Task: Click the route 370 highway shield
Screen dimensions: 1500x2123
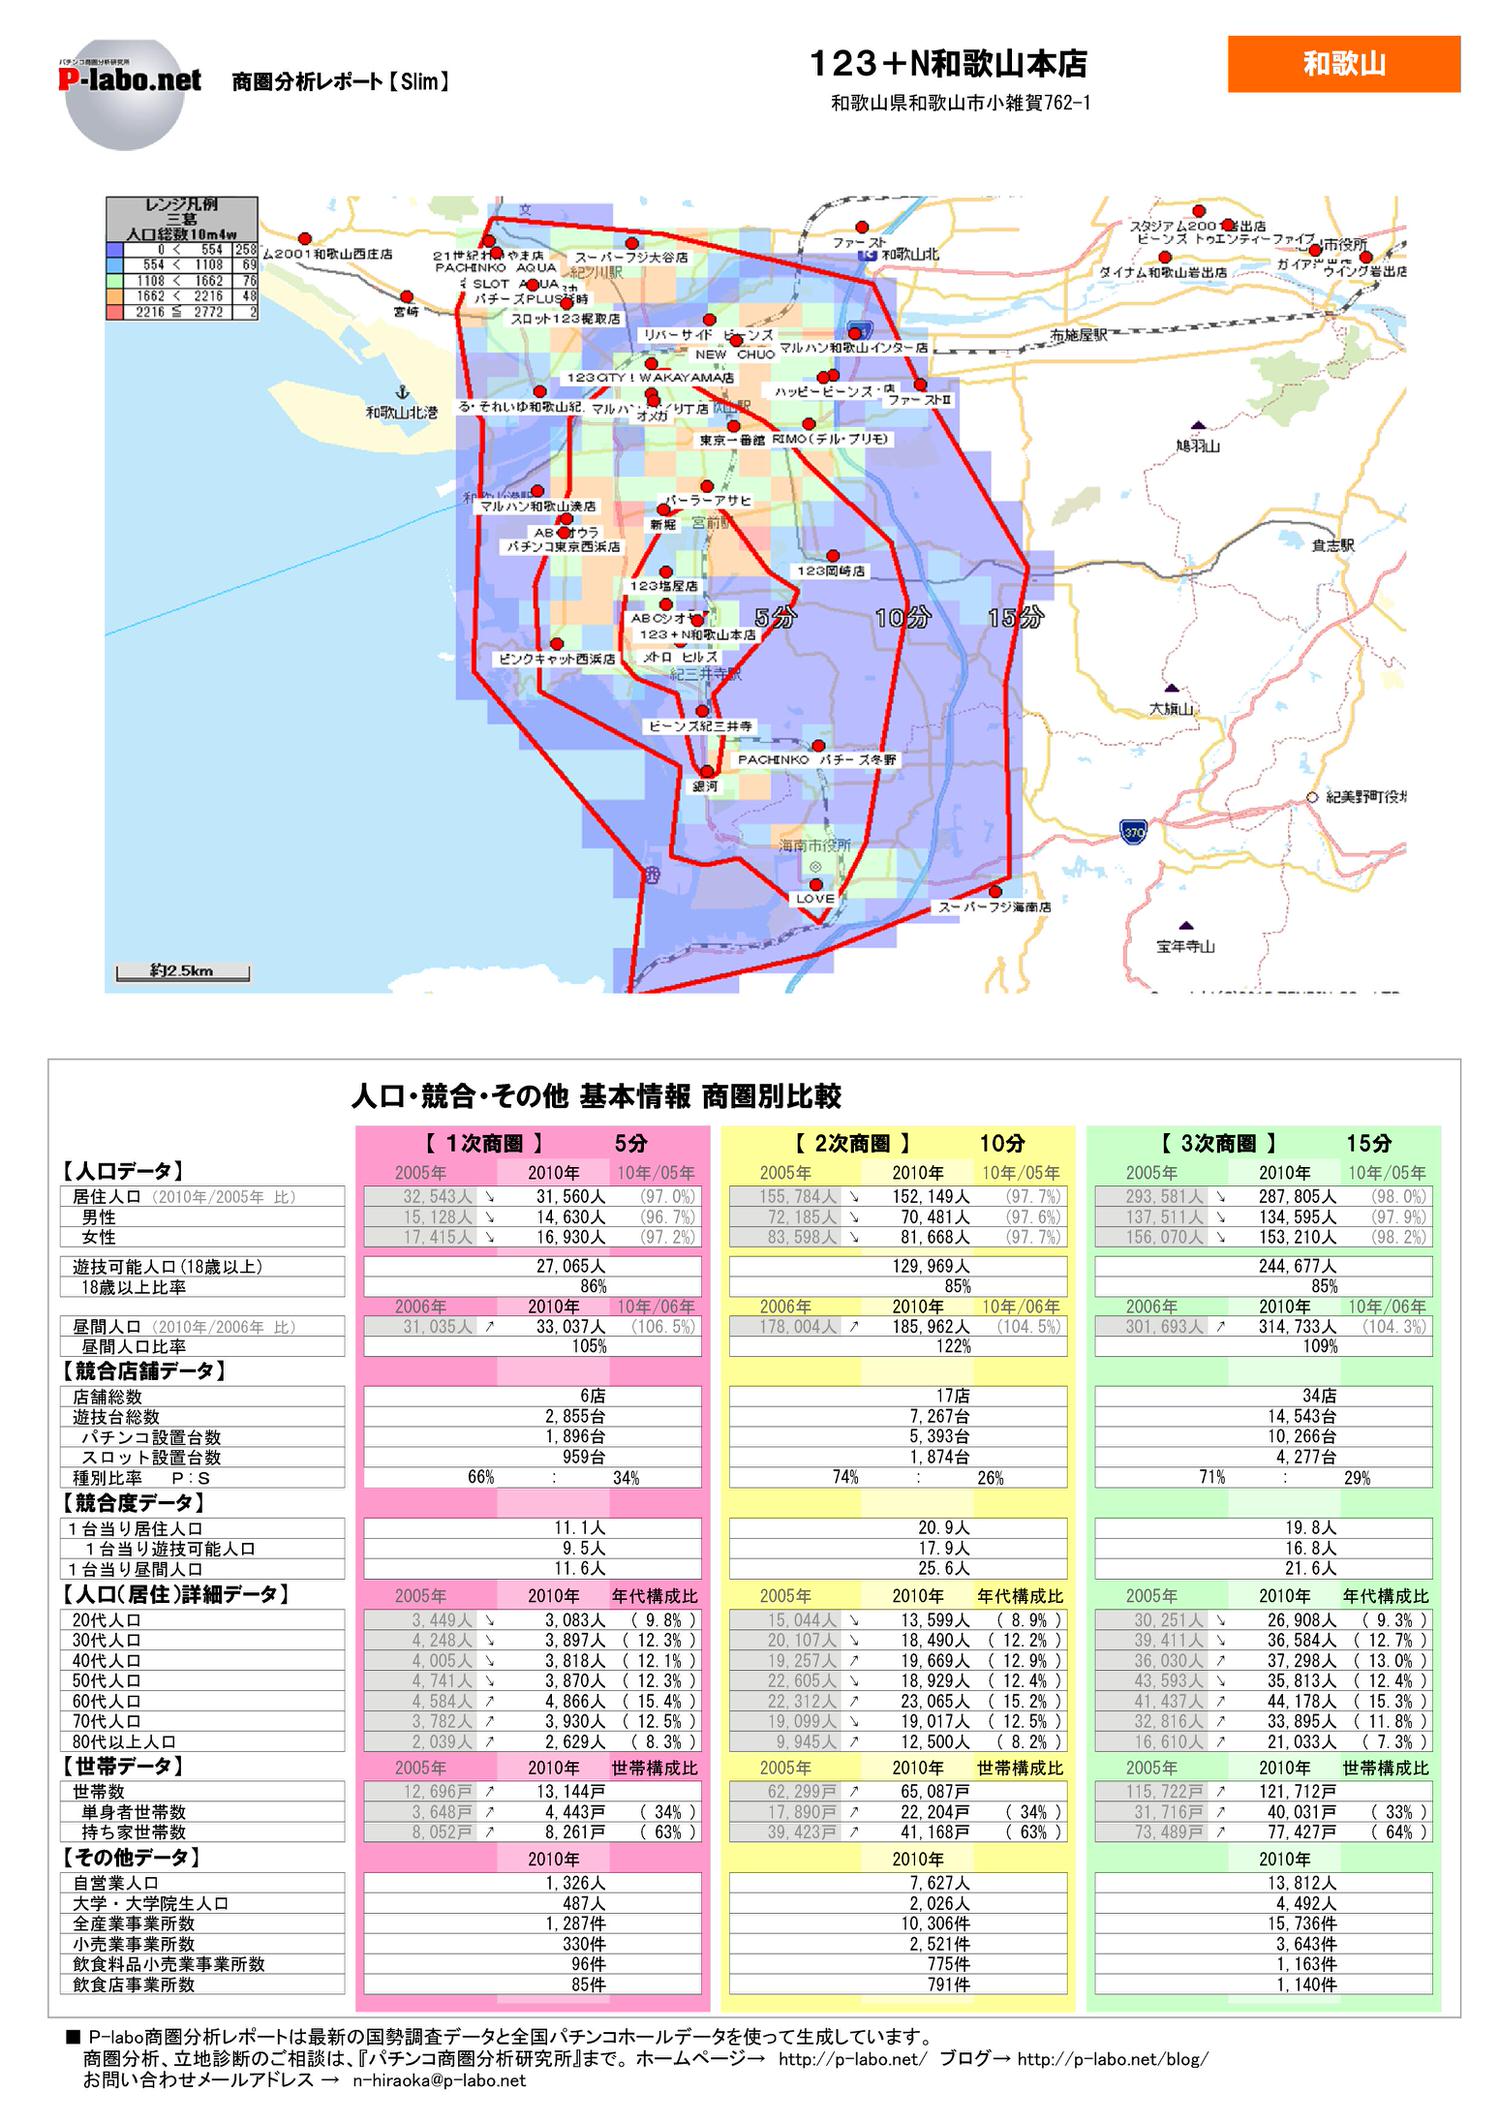Action: pyautogui.click(x=1132, y=831)
